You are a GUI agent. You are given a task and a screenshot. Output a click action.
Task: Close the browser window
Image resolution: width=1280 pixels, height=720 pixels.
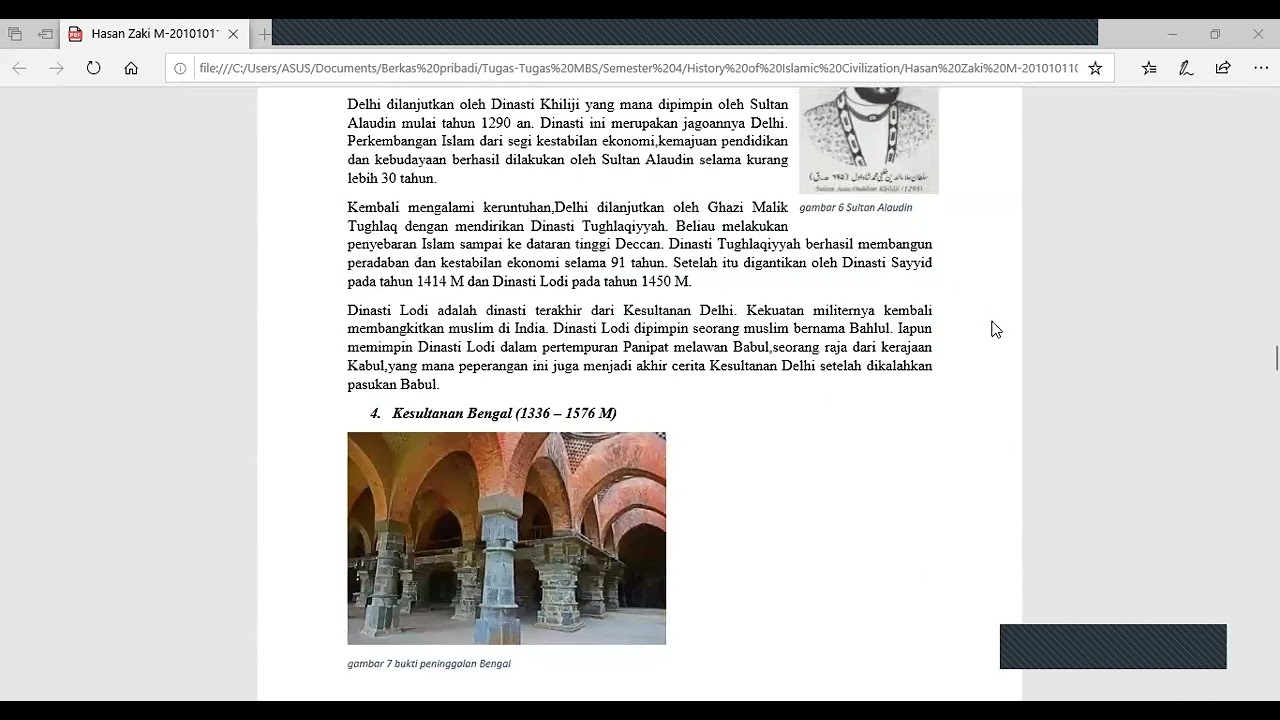pos(1258,34)
